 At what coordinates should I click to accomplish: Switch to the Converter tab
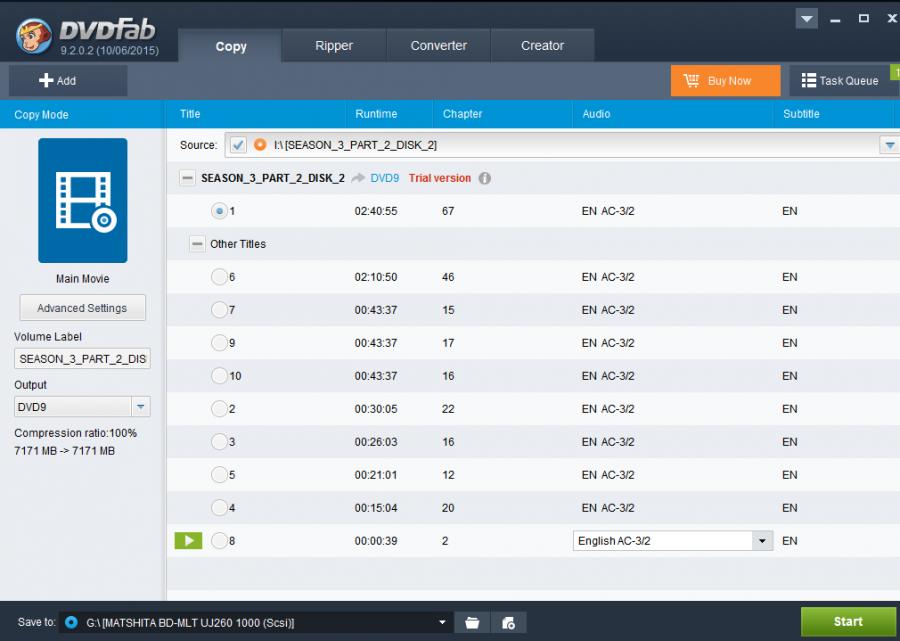(439, 45)
